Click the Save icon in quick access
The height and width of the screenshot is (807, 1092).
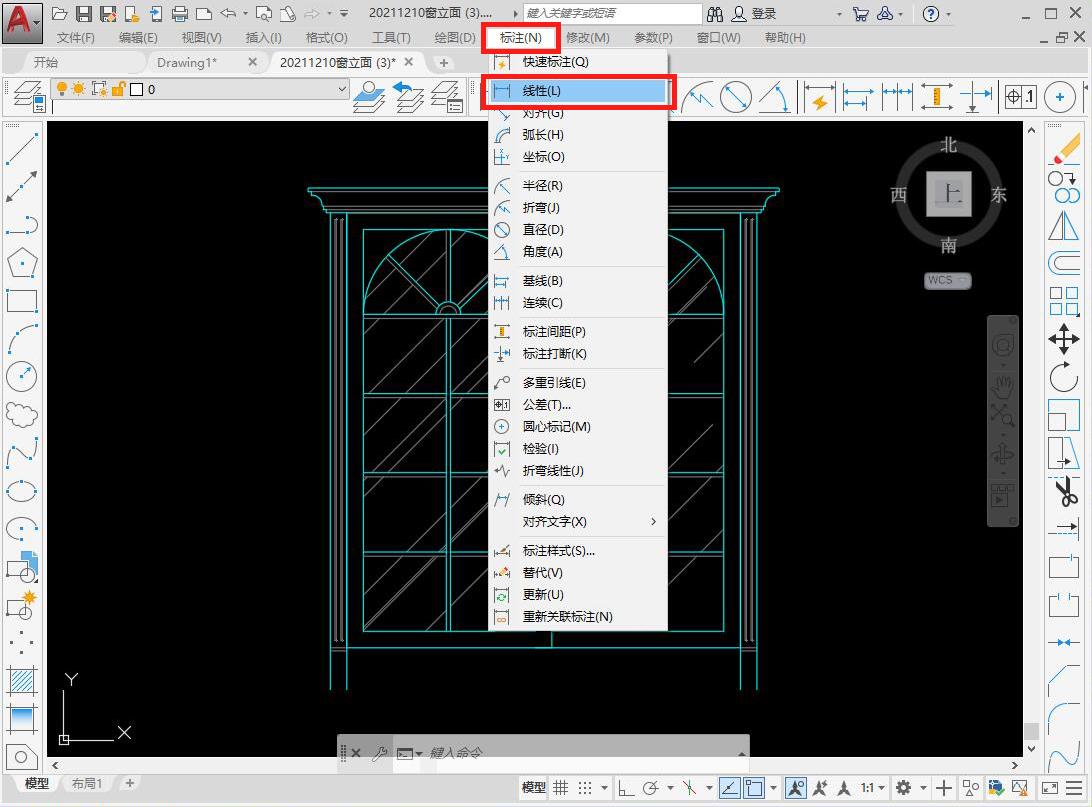pos(84,13)
